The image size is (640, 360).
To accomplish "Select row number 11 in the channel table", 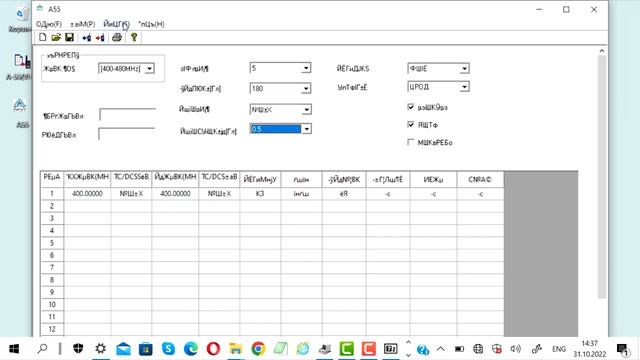I will [x=52, y=317].
